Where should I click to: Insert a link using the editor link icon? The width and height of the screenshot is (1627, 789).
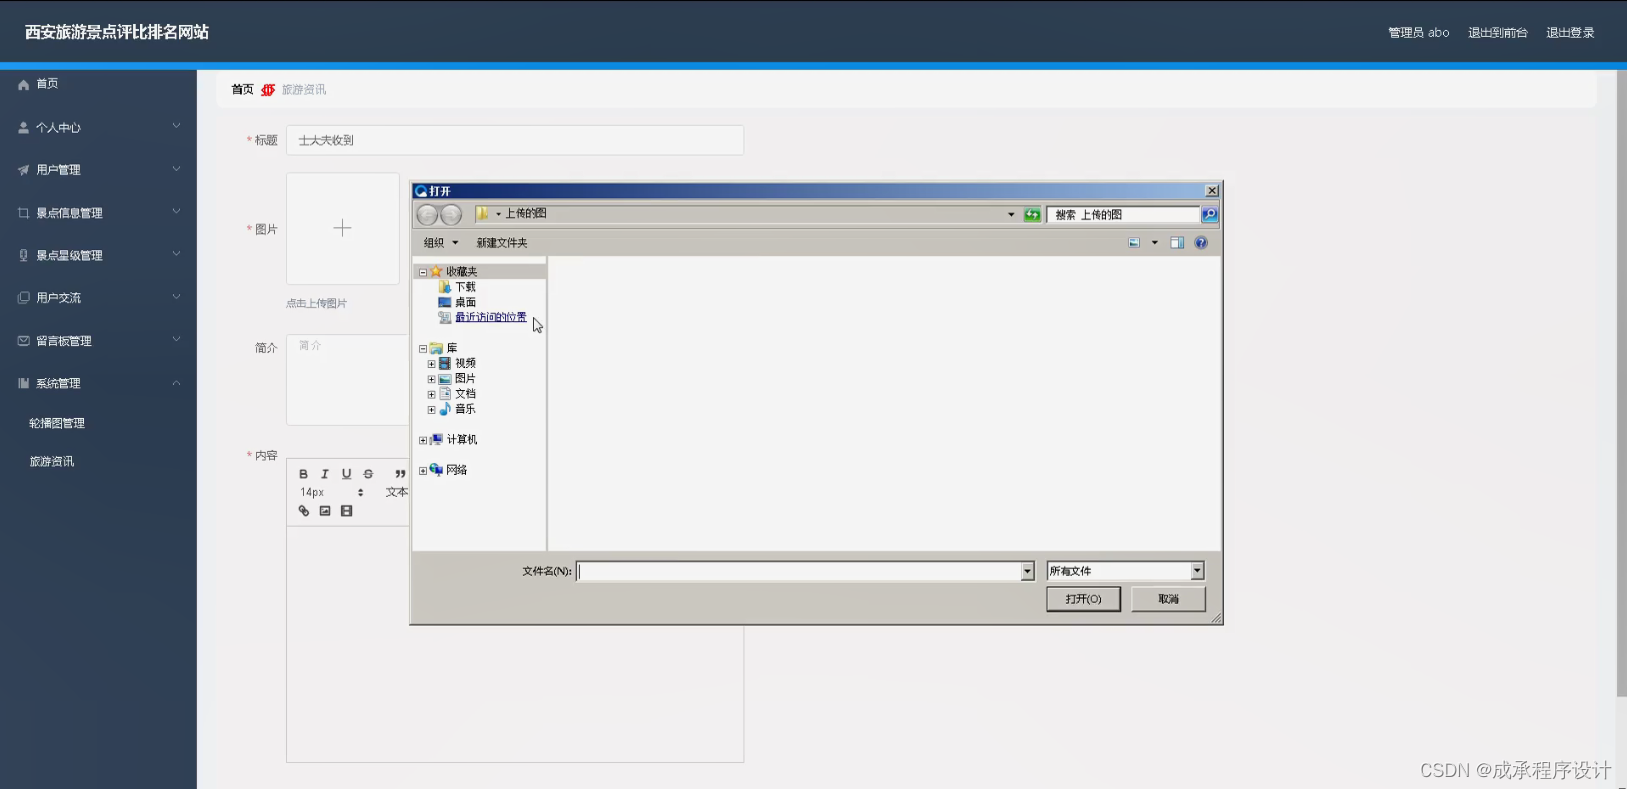click(304, 511)
